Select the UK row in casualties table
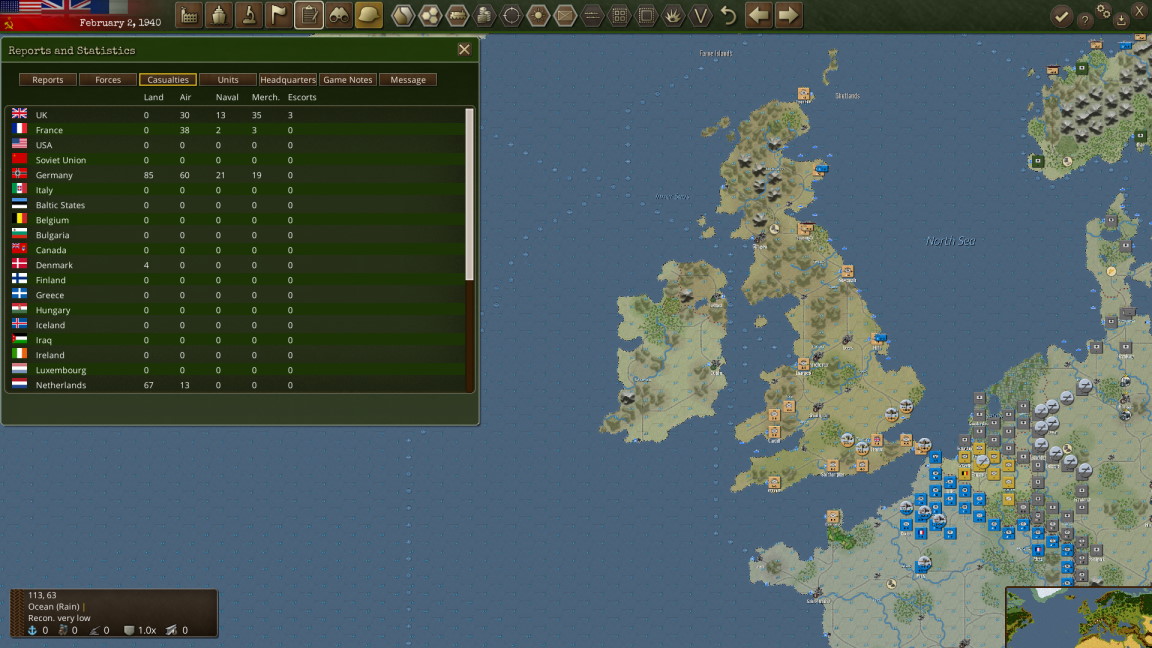Viewport: 1152px width, 648px height. click(x=235, y=115)
